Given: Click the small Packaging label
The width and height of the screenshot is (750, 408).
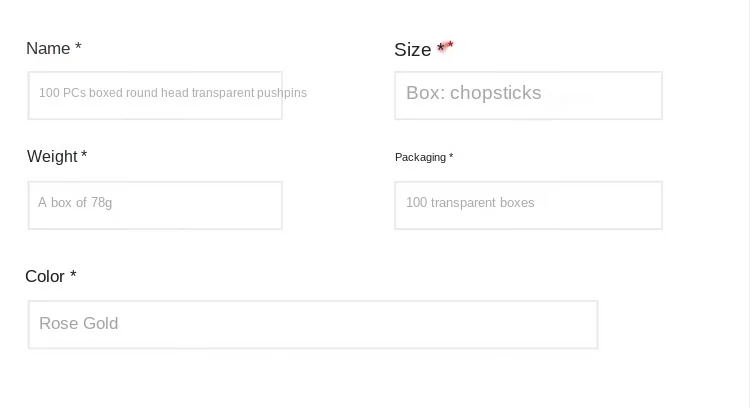Looking at the screenshot, I should coord(420,157).
